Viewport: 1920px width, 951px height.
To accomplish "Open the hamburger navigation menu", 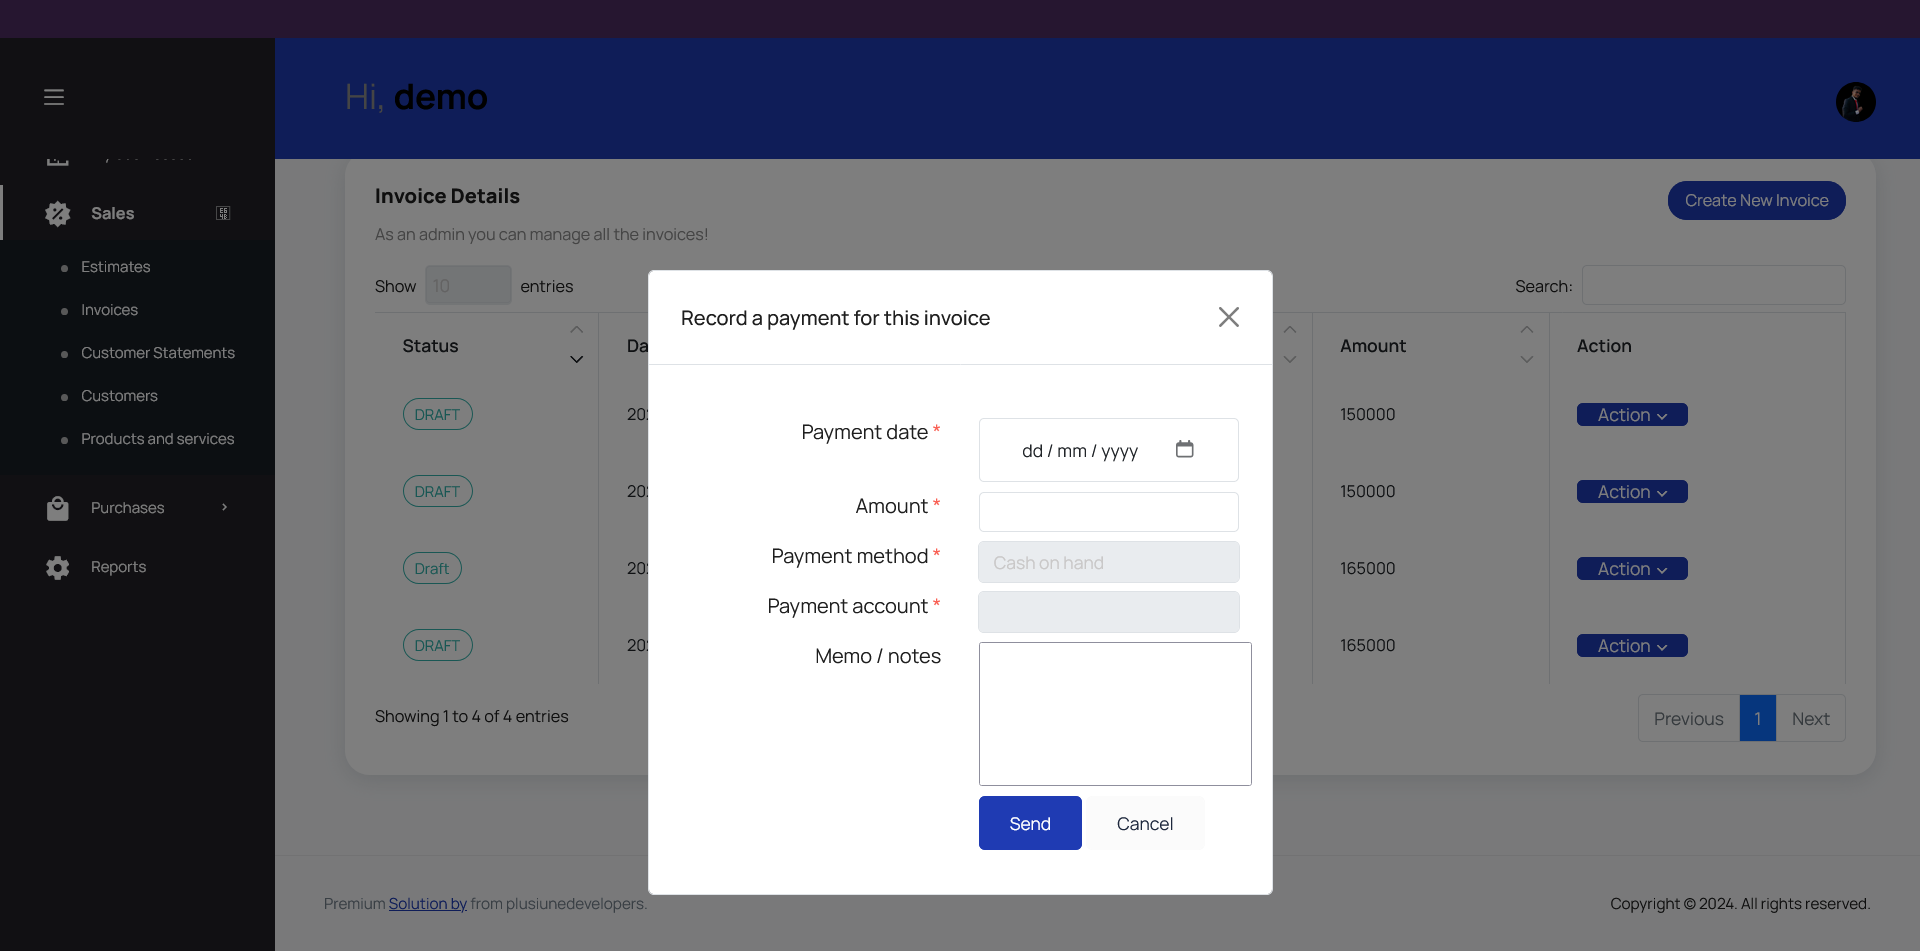I will click(x=54, y=97).
